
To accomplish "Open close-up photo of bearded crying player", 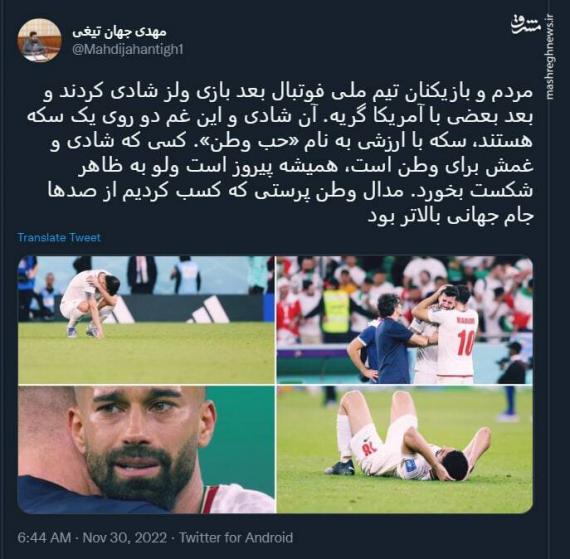I will pyautogui.click(x=146, y=450).
